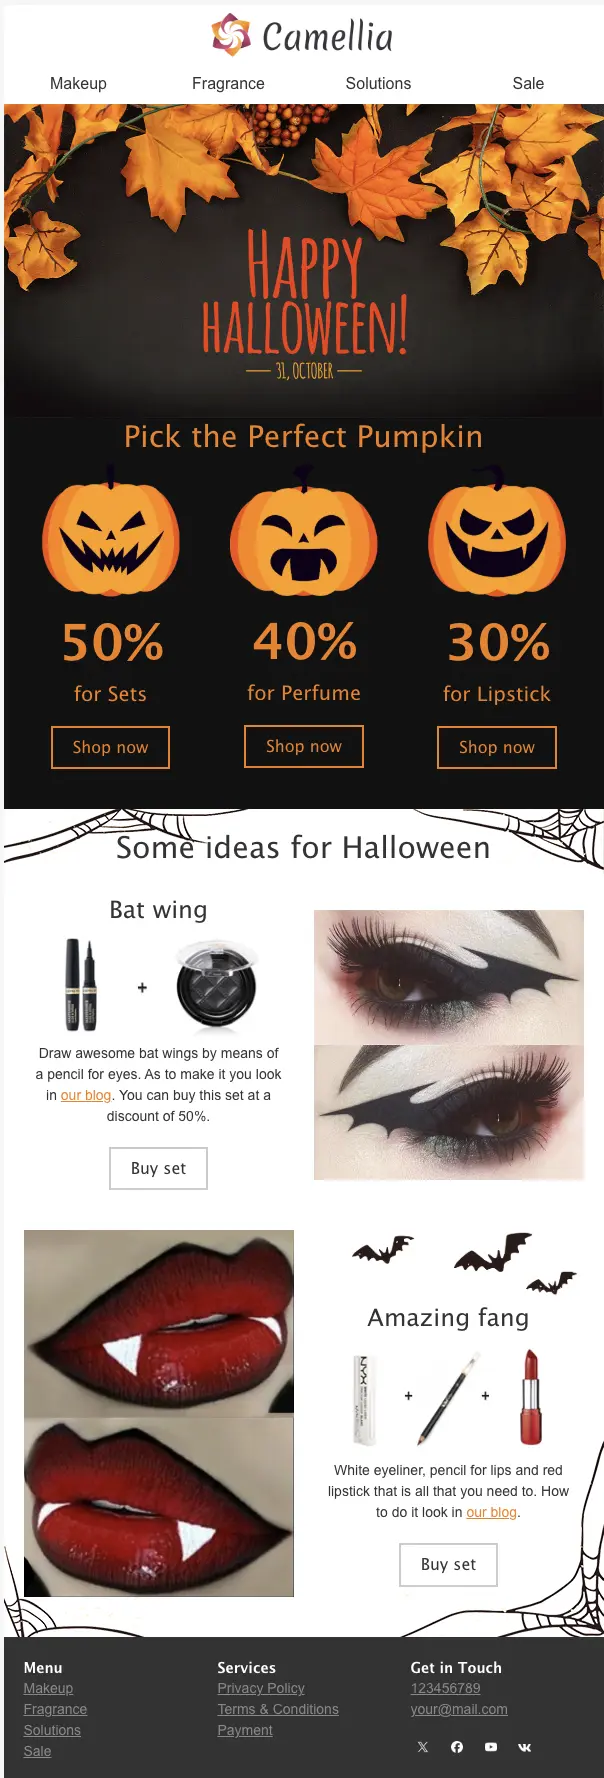This screenshot has height=1778, width=604.
Task: Click the 40% for Perfume pumpkin image
Action: pos(304,530)
